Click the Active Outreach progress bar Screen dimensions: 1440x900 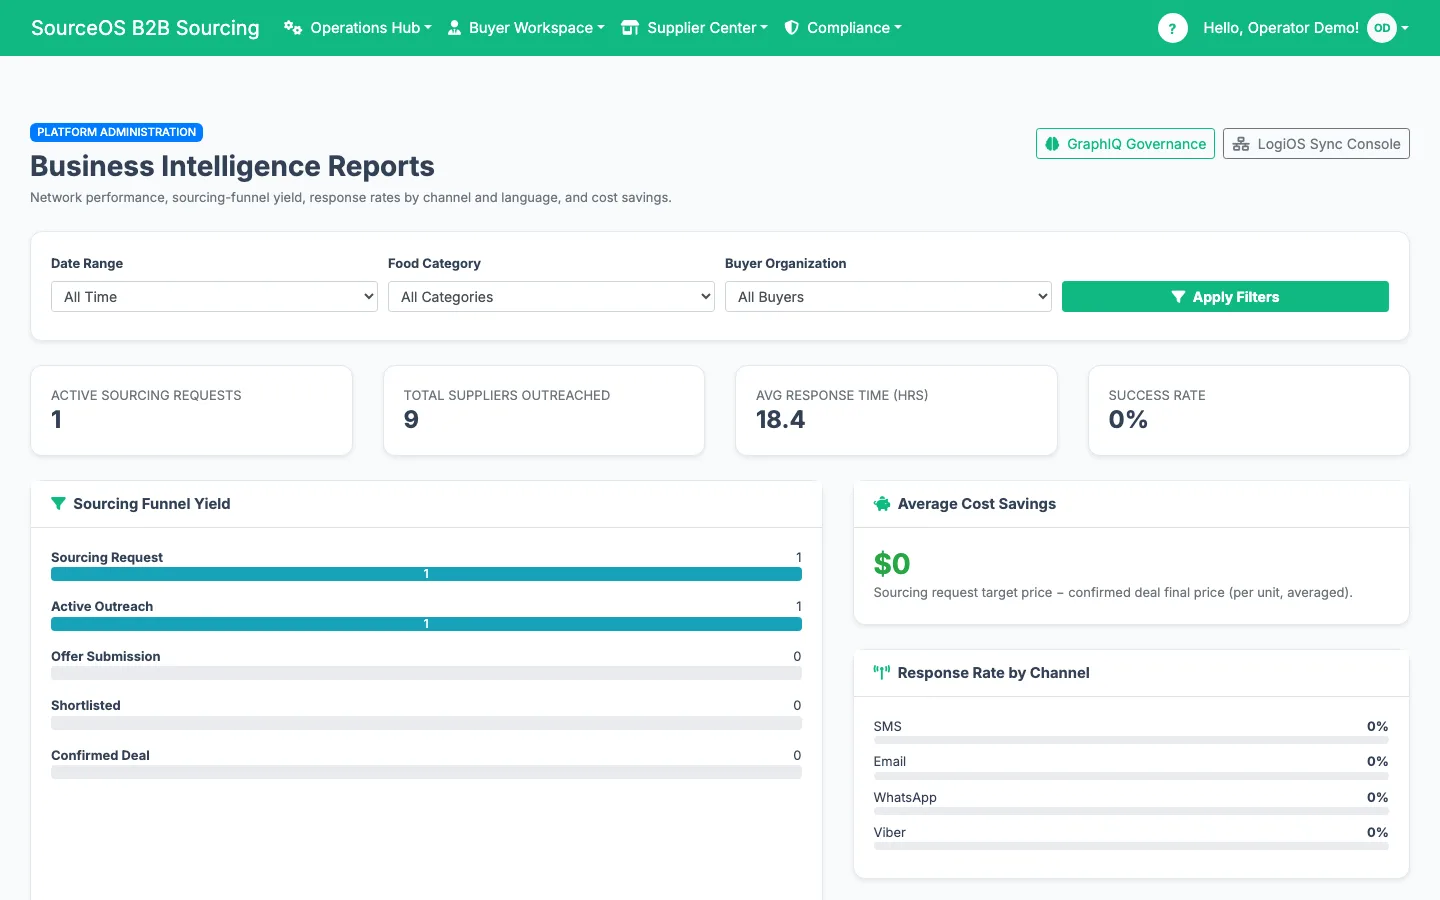click(426, 624)
